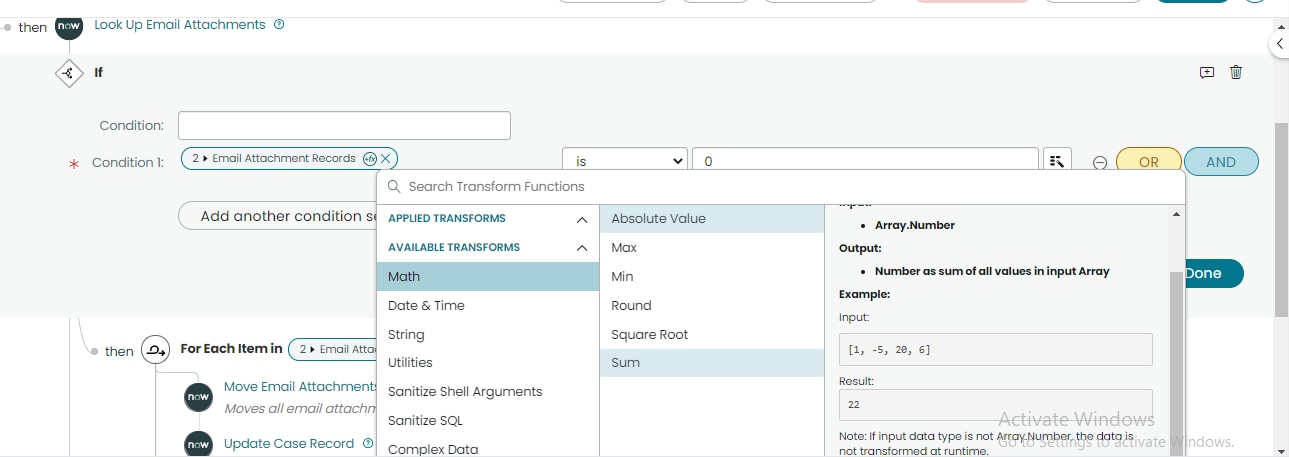The height and width of the screenshot is (457, 1289).
Task: Select the Date & Time transform category
Action: [x=488, y=305]
